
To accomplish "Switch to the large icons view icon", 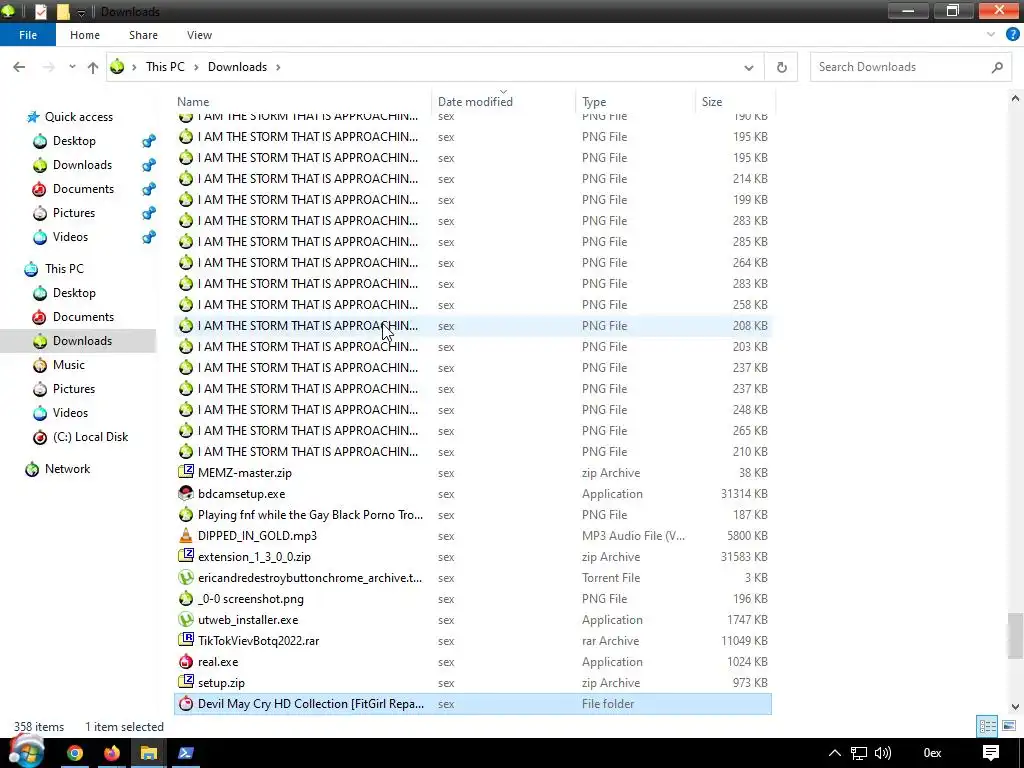I will [1009, 726].
